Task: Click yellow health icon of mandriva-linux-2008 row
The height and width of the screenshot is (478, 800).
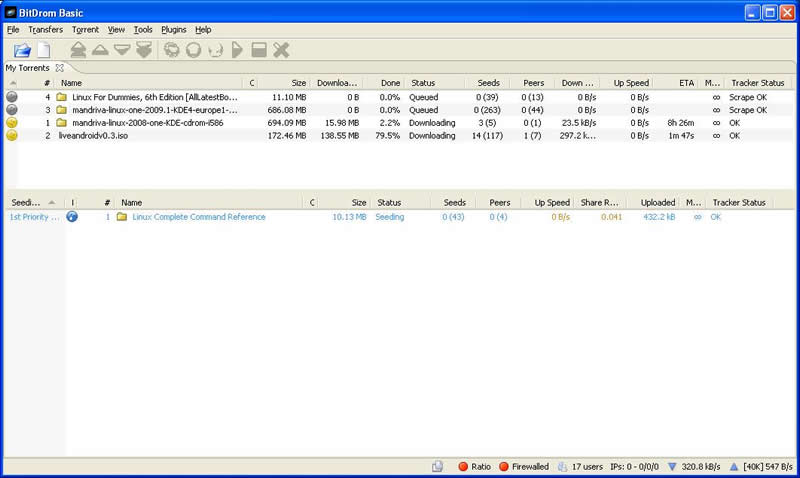Action: tap(12, 122)
